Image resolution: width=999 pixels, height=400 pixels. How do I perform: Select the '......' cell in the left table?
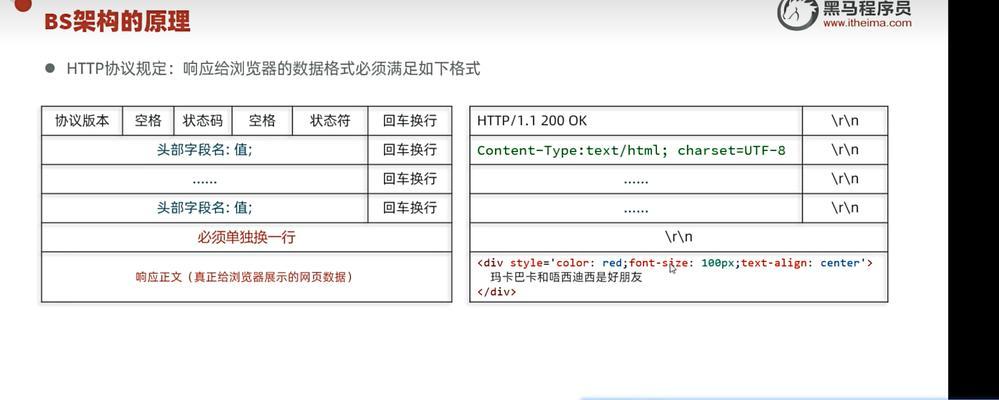205,180
